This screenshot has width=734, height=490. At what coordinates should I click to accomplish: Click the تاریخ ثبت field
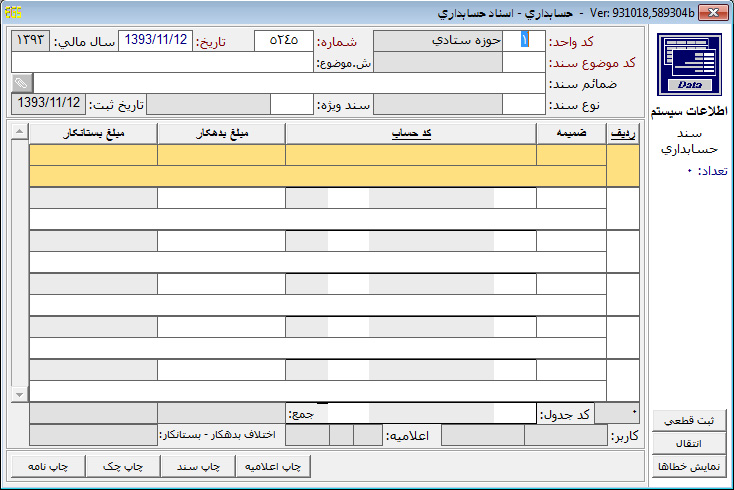49,104
